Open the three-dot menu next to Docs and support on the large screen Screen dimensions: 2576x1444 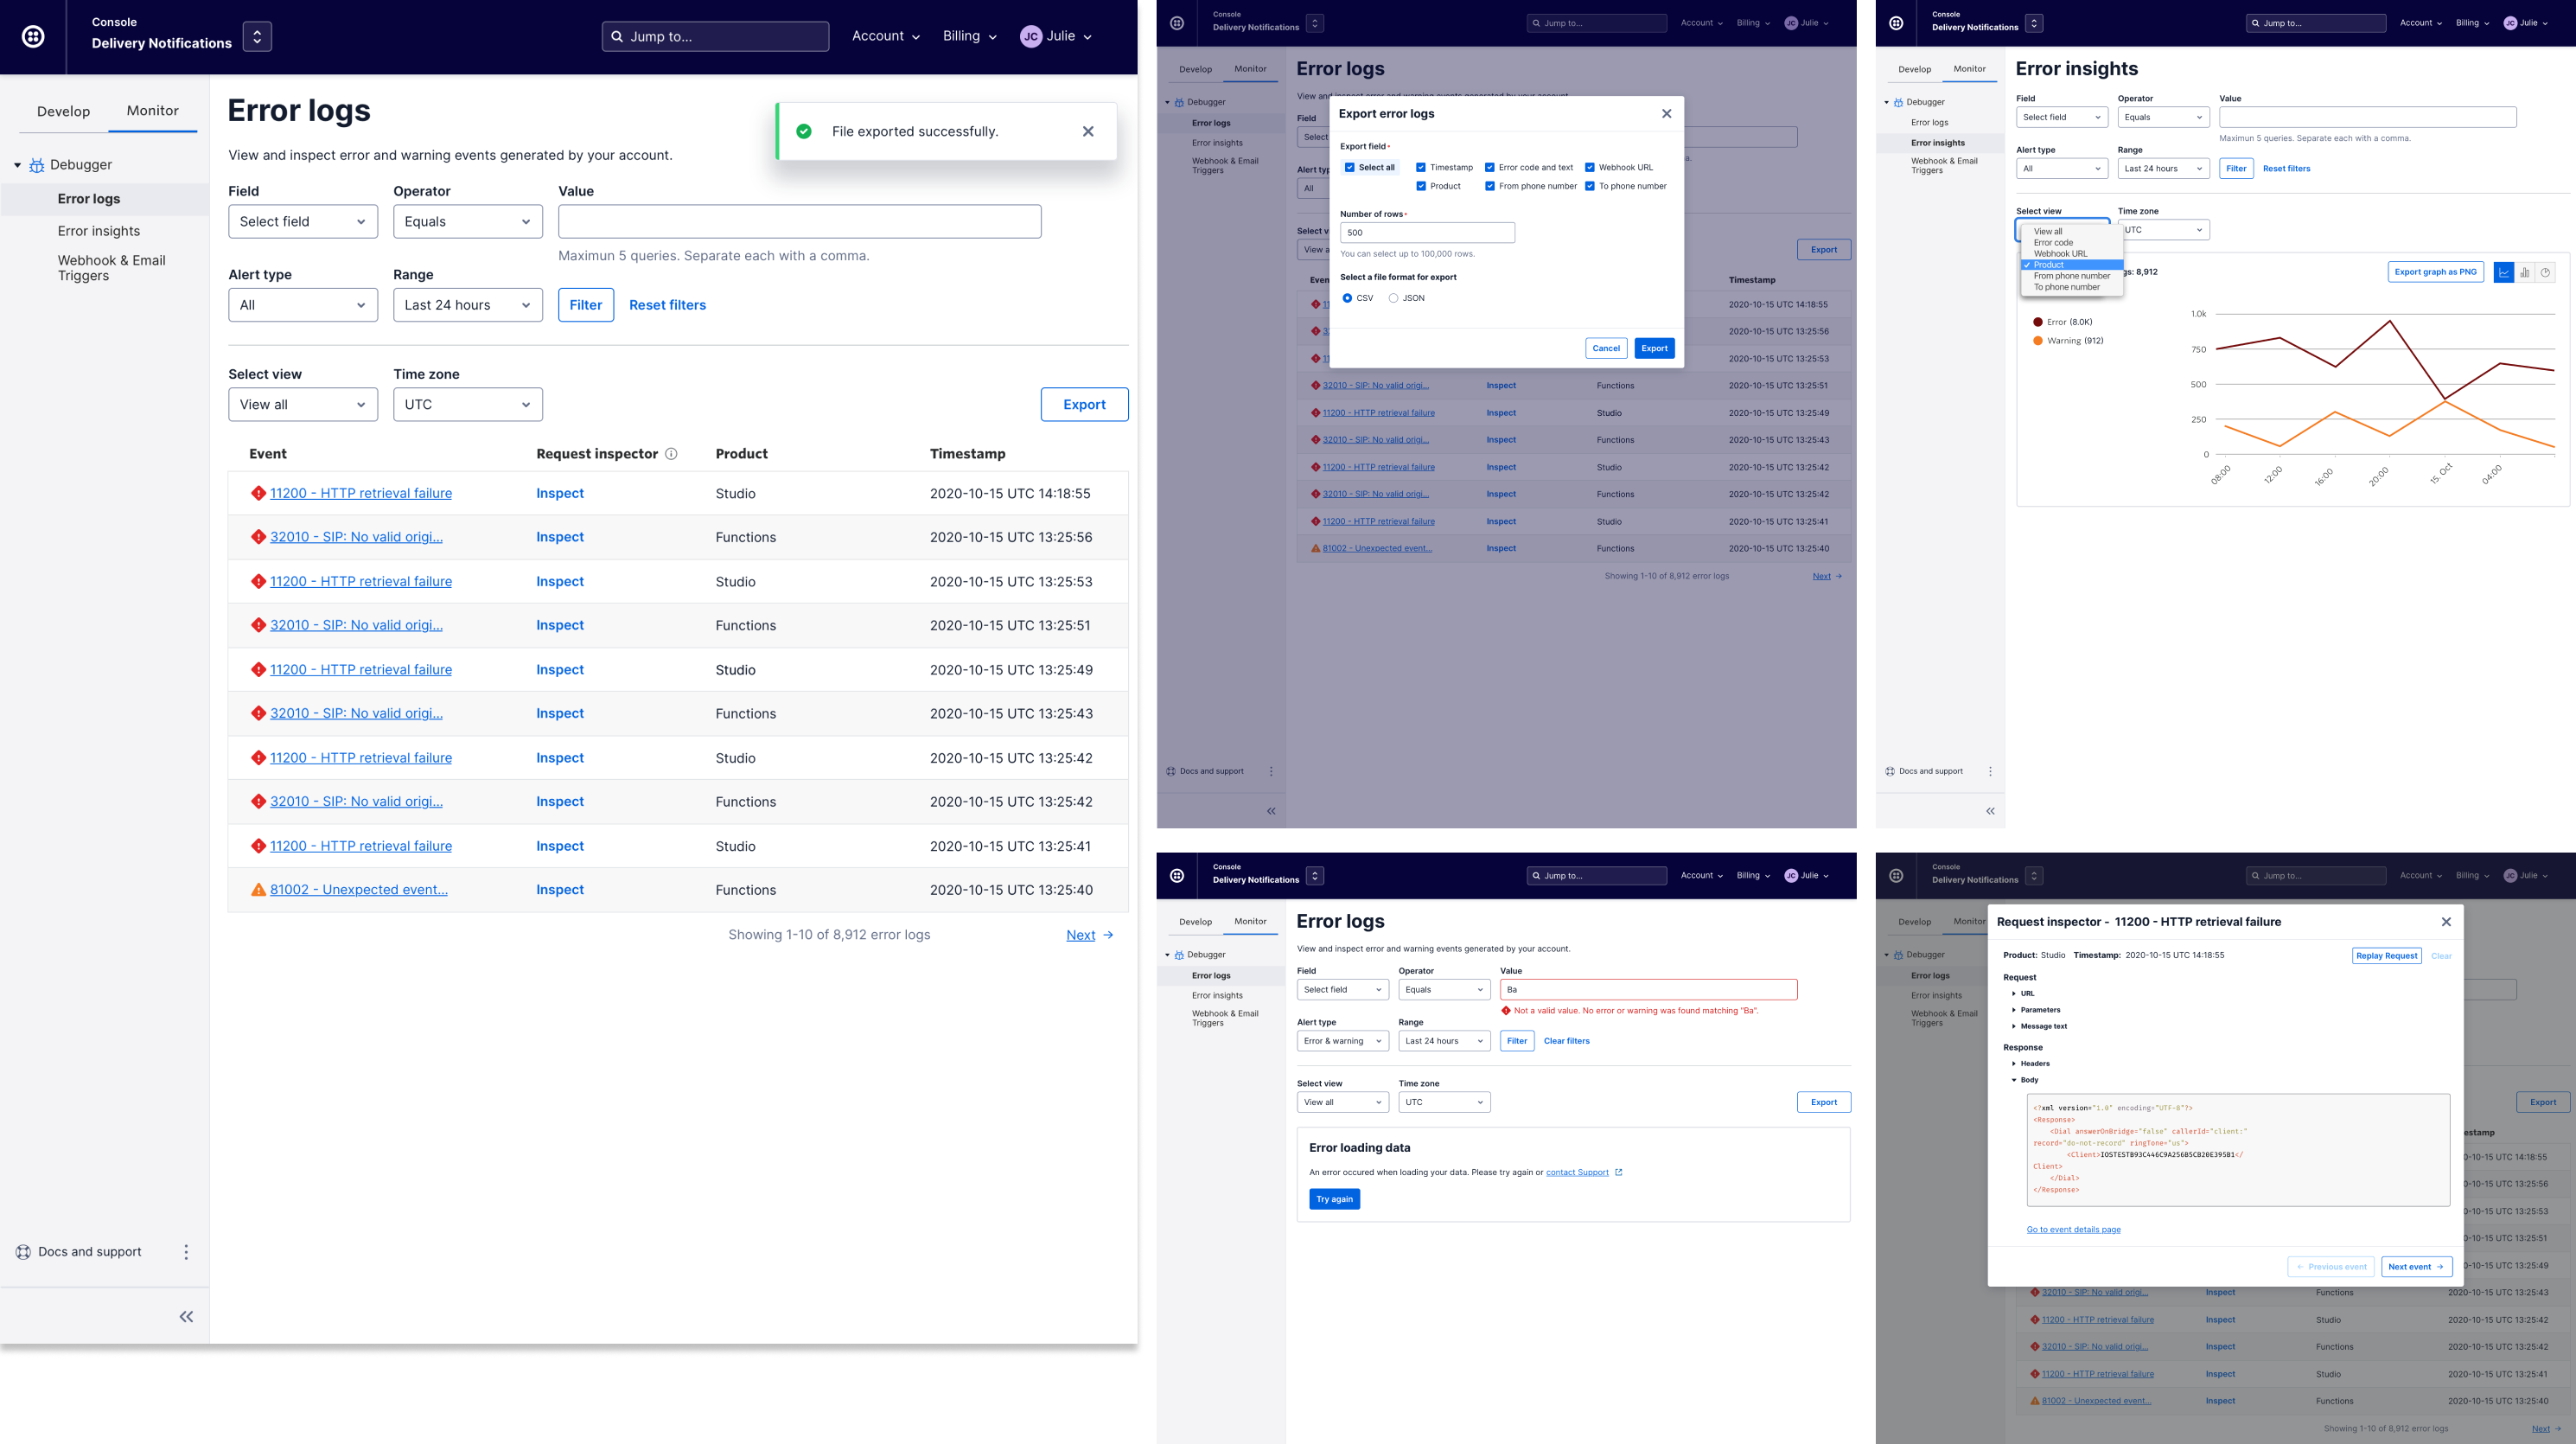tap(186, 1252)
